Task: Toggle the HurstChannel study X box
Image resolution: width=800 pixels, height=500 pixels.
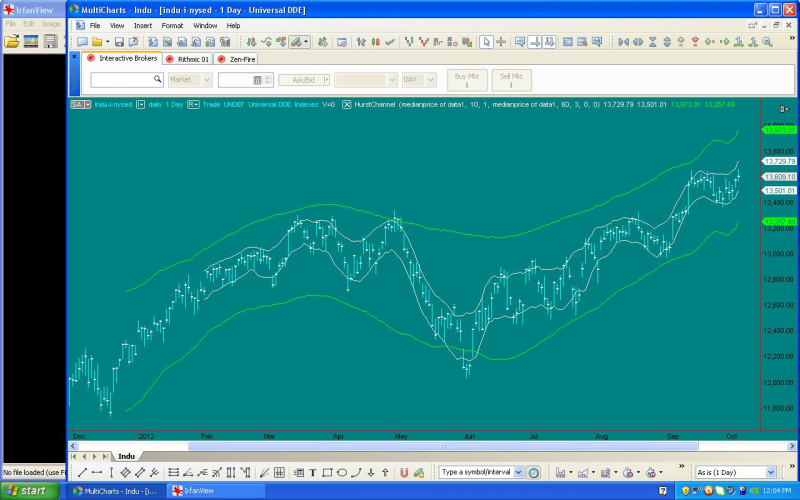Action: coord(346,105)
